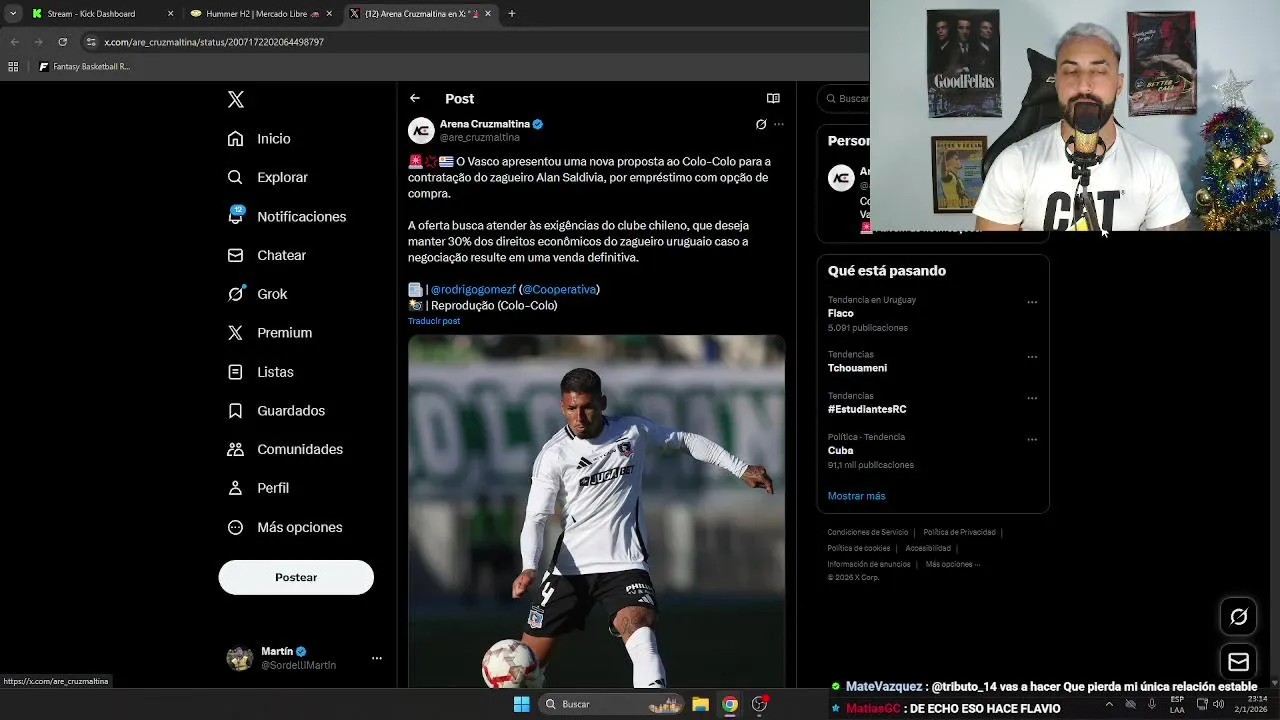1280x720 pixels.
Task: Go back with Post arrow
Action: (415, 98)
